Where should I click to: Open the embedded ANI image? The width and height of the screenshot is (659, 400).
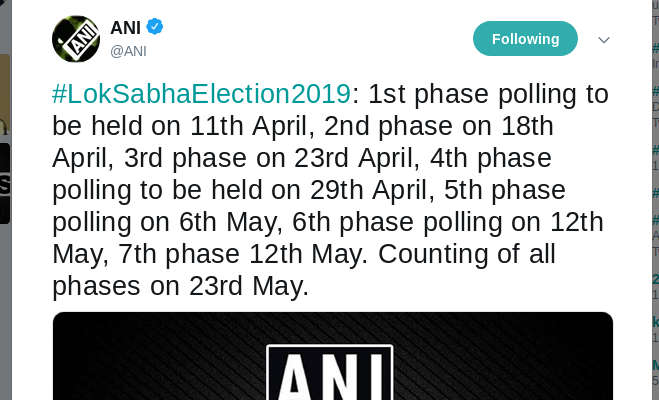(x=332, y=355)
